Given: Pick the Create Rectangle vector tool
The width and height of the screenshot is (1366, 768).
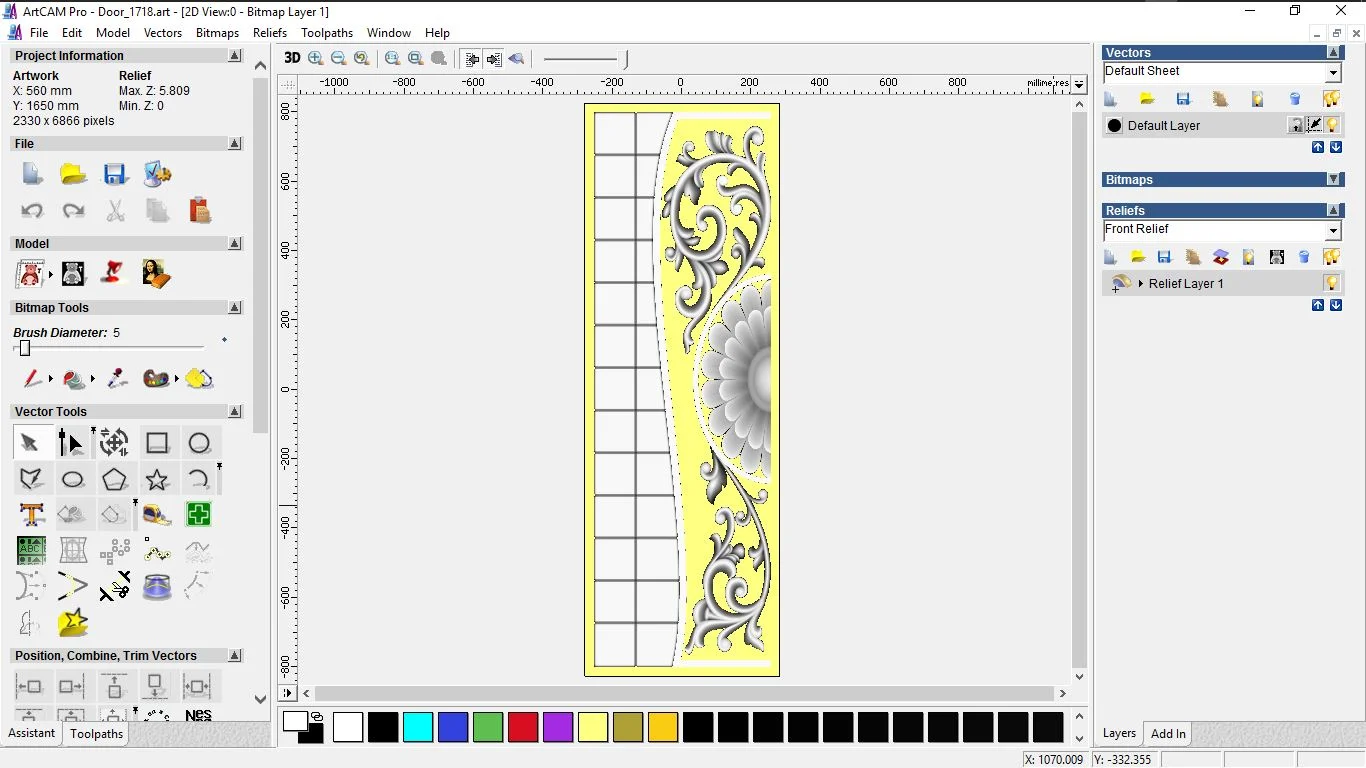Looking at the screenshot, I should (x=157, y=443).
